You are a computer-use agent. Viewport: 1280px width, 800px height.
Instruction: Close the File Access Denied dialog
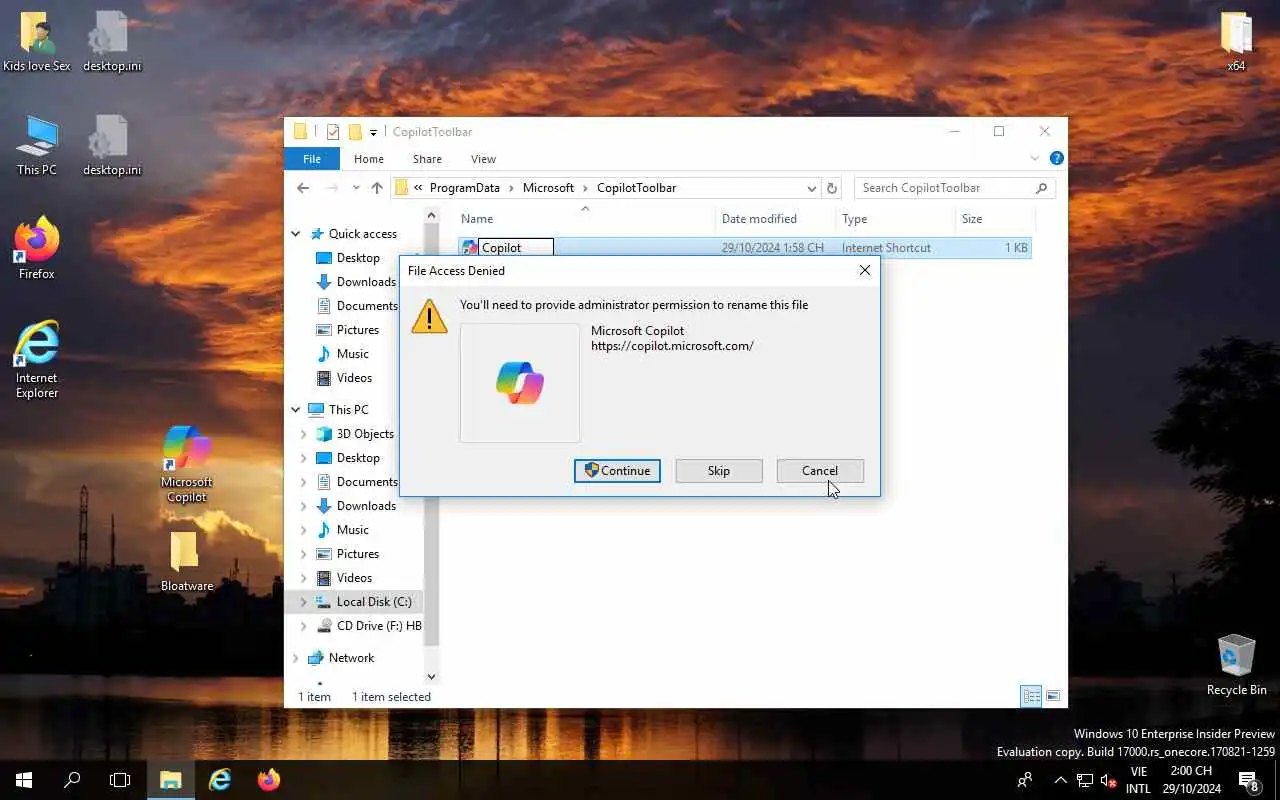[x=865, y=270]
